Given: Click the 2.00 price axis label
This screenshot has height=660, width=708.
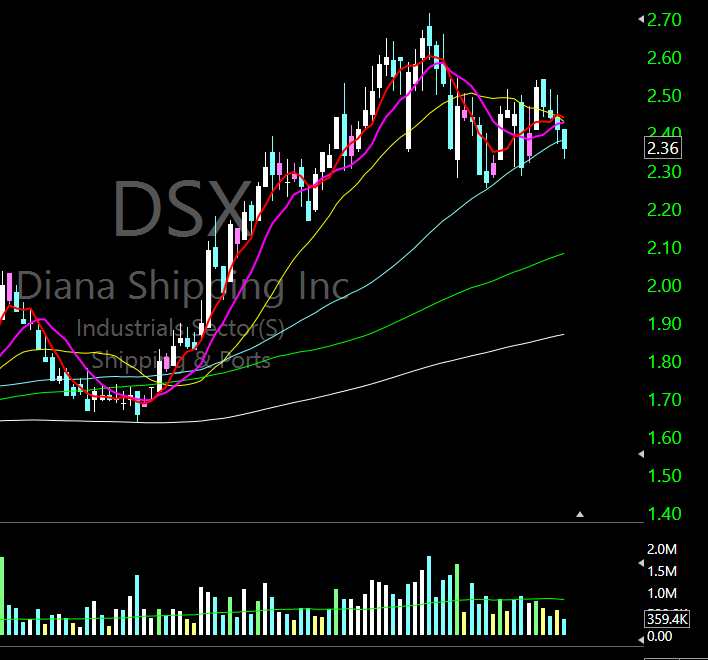Looking at the screenshot, I should click(x=664, y=286).
